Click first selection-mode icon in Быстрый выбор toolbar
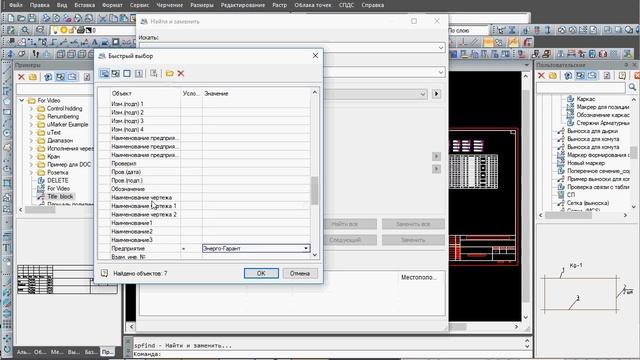640x360 pixels. tap(104, 73)
